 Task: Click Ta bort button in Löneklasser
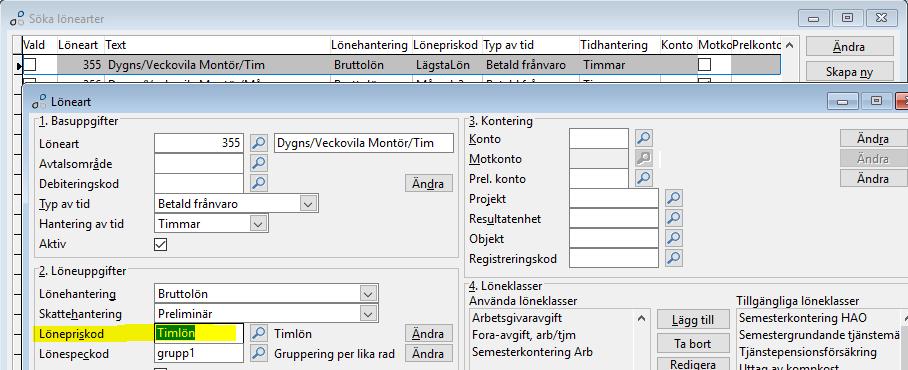coord(693,343)
